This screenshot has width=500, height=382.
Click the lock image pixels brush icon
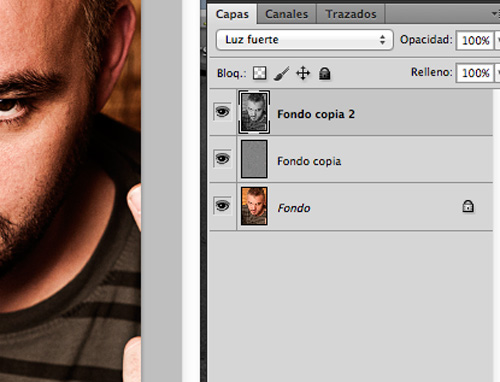281,73
